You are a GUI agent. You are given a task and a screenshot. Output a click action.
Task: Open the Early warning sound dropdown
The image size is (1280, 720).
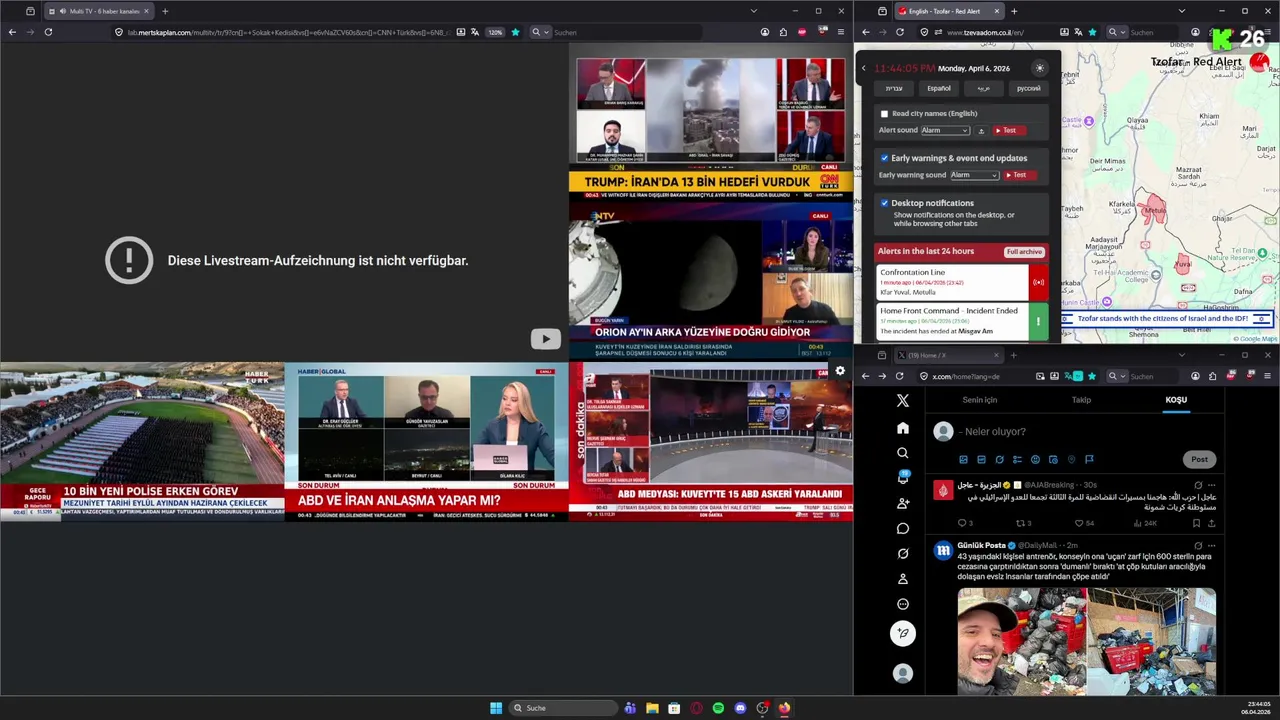point(974,175)
